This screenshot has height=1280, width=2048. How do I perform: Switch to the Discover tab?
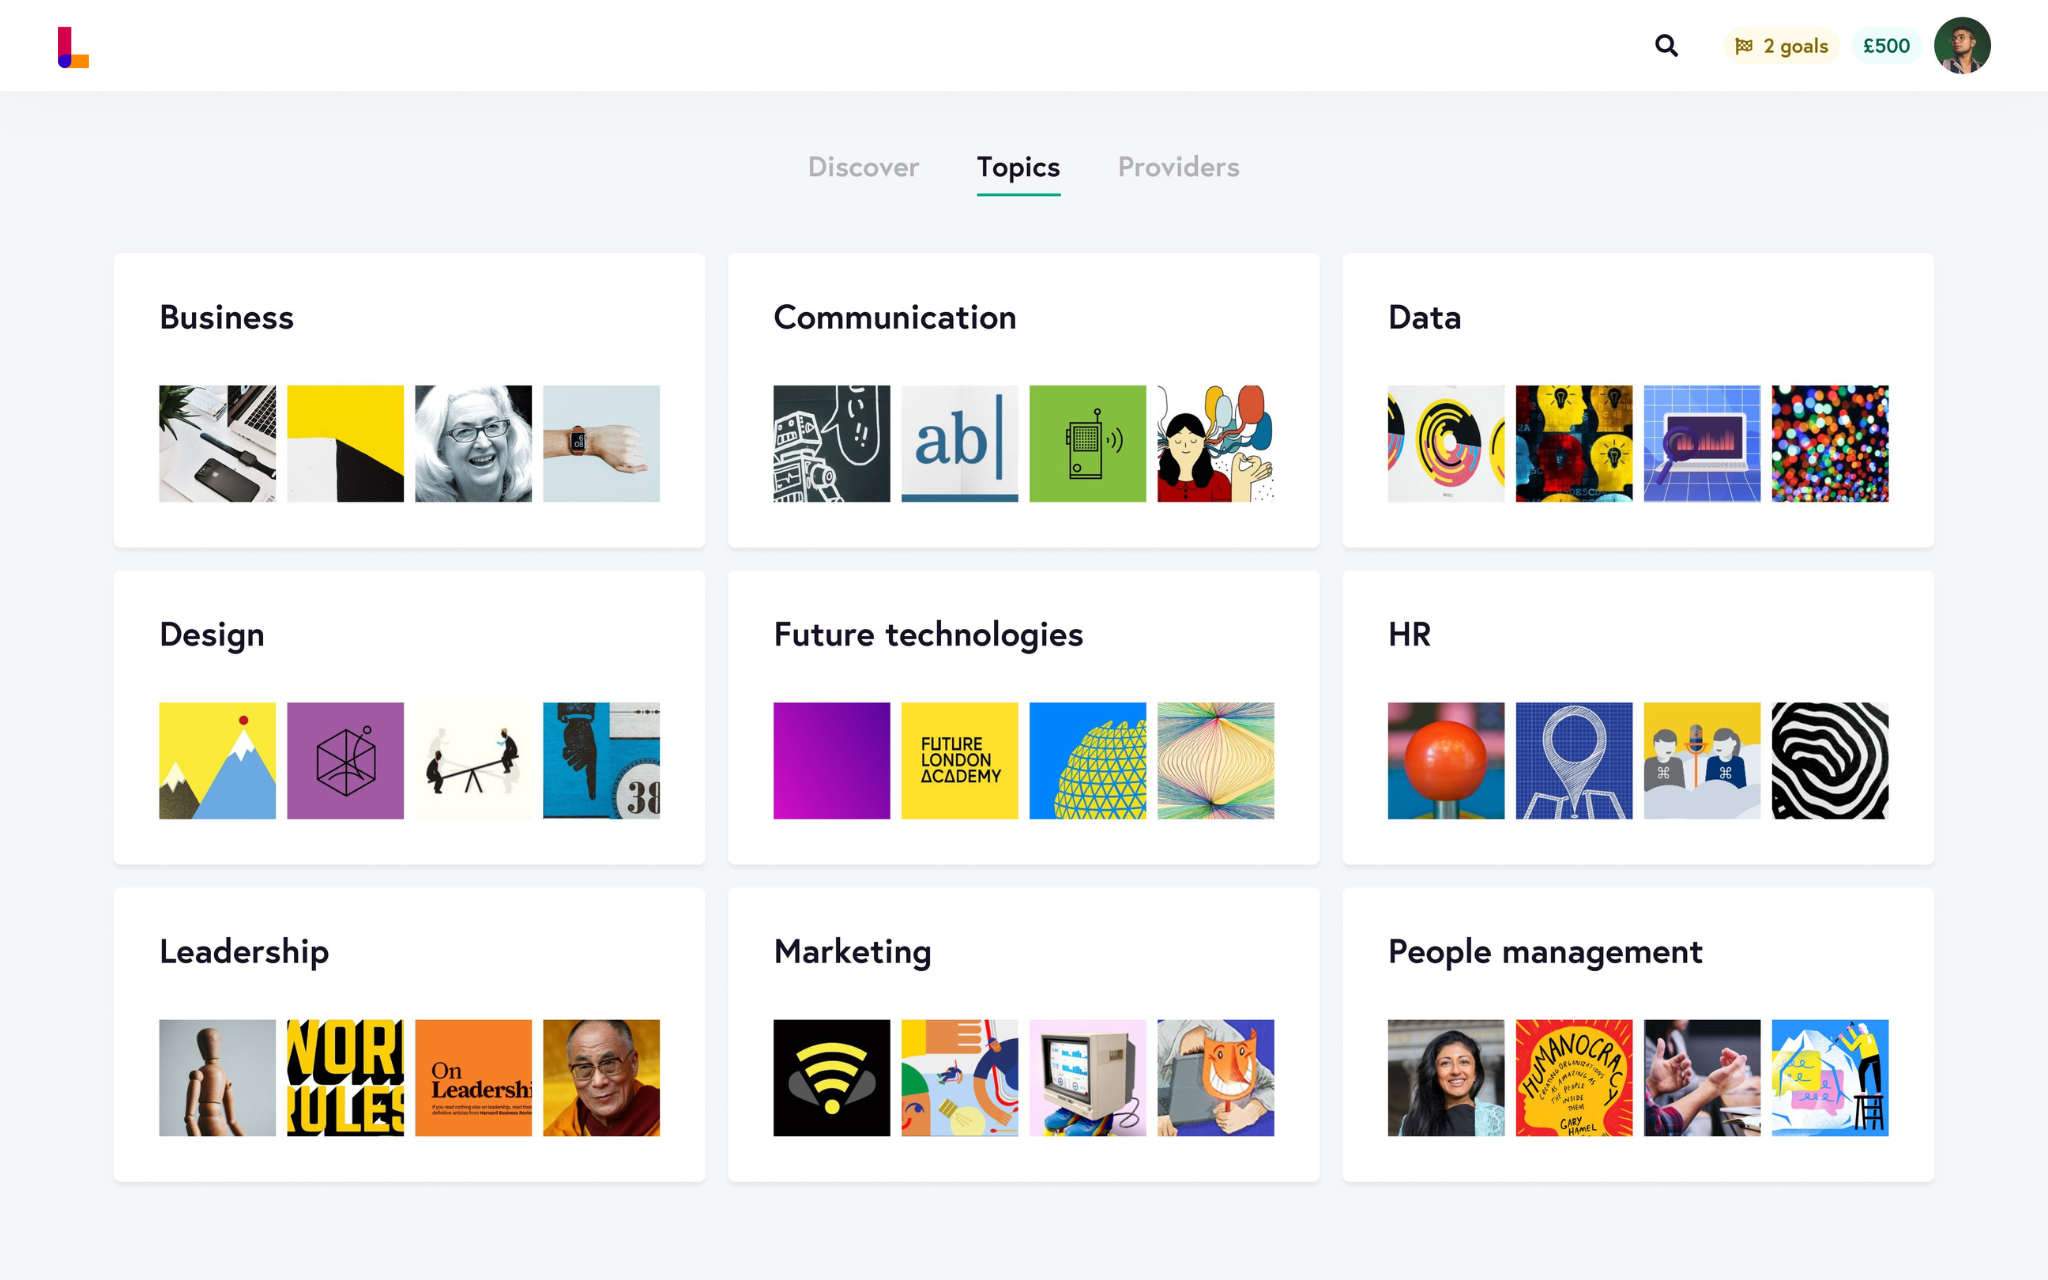tap(863, 167)
